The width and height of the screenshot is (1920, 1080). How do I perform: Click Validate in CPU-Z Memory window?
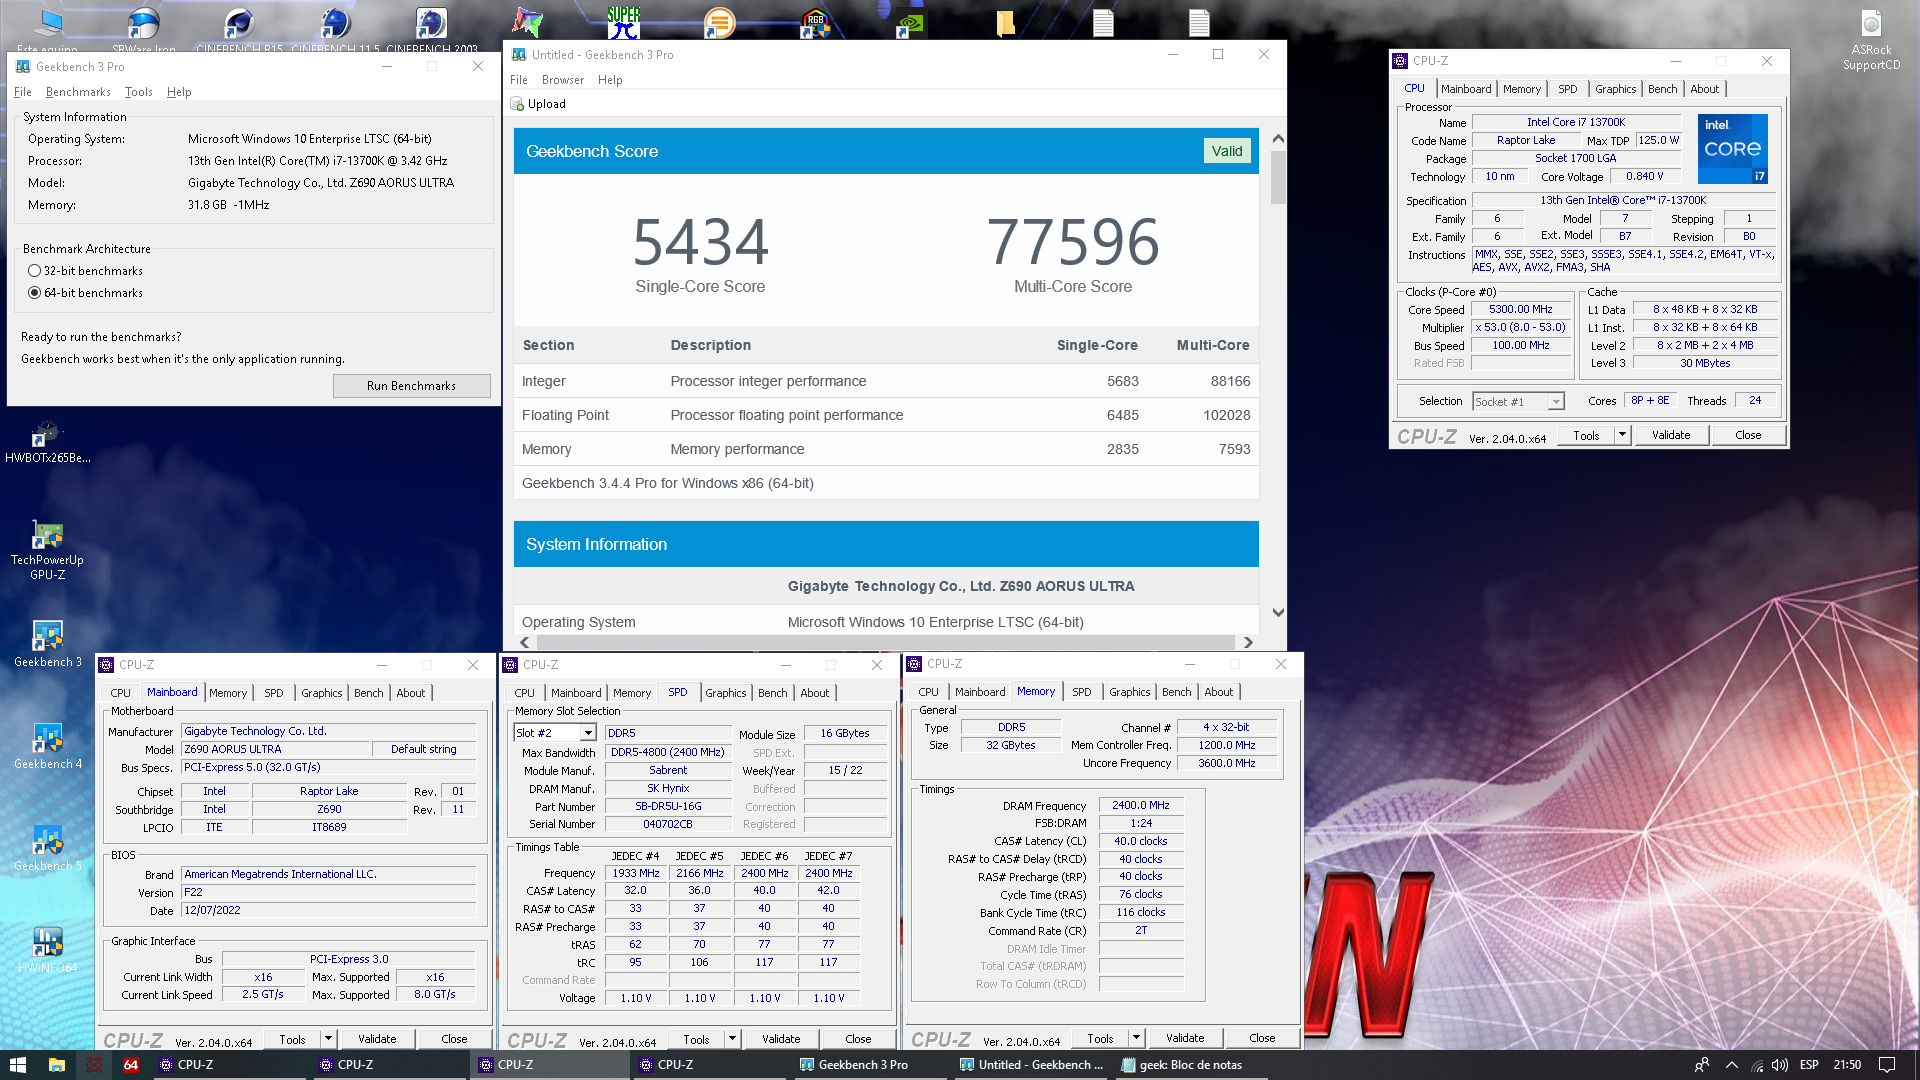coord(1184,1038)
